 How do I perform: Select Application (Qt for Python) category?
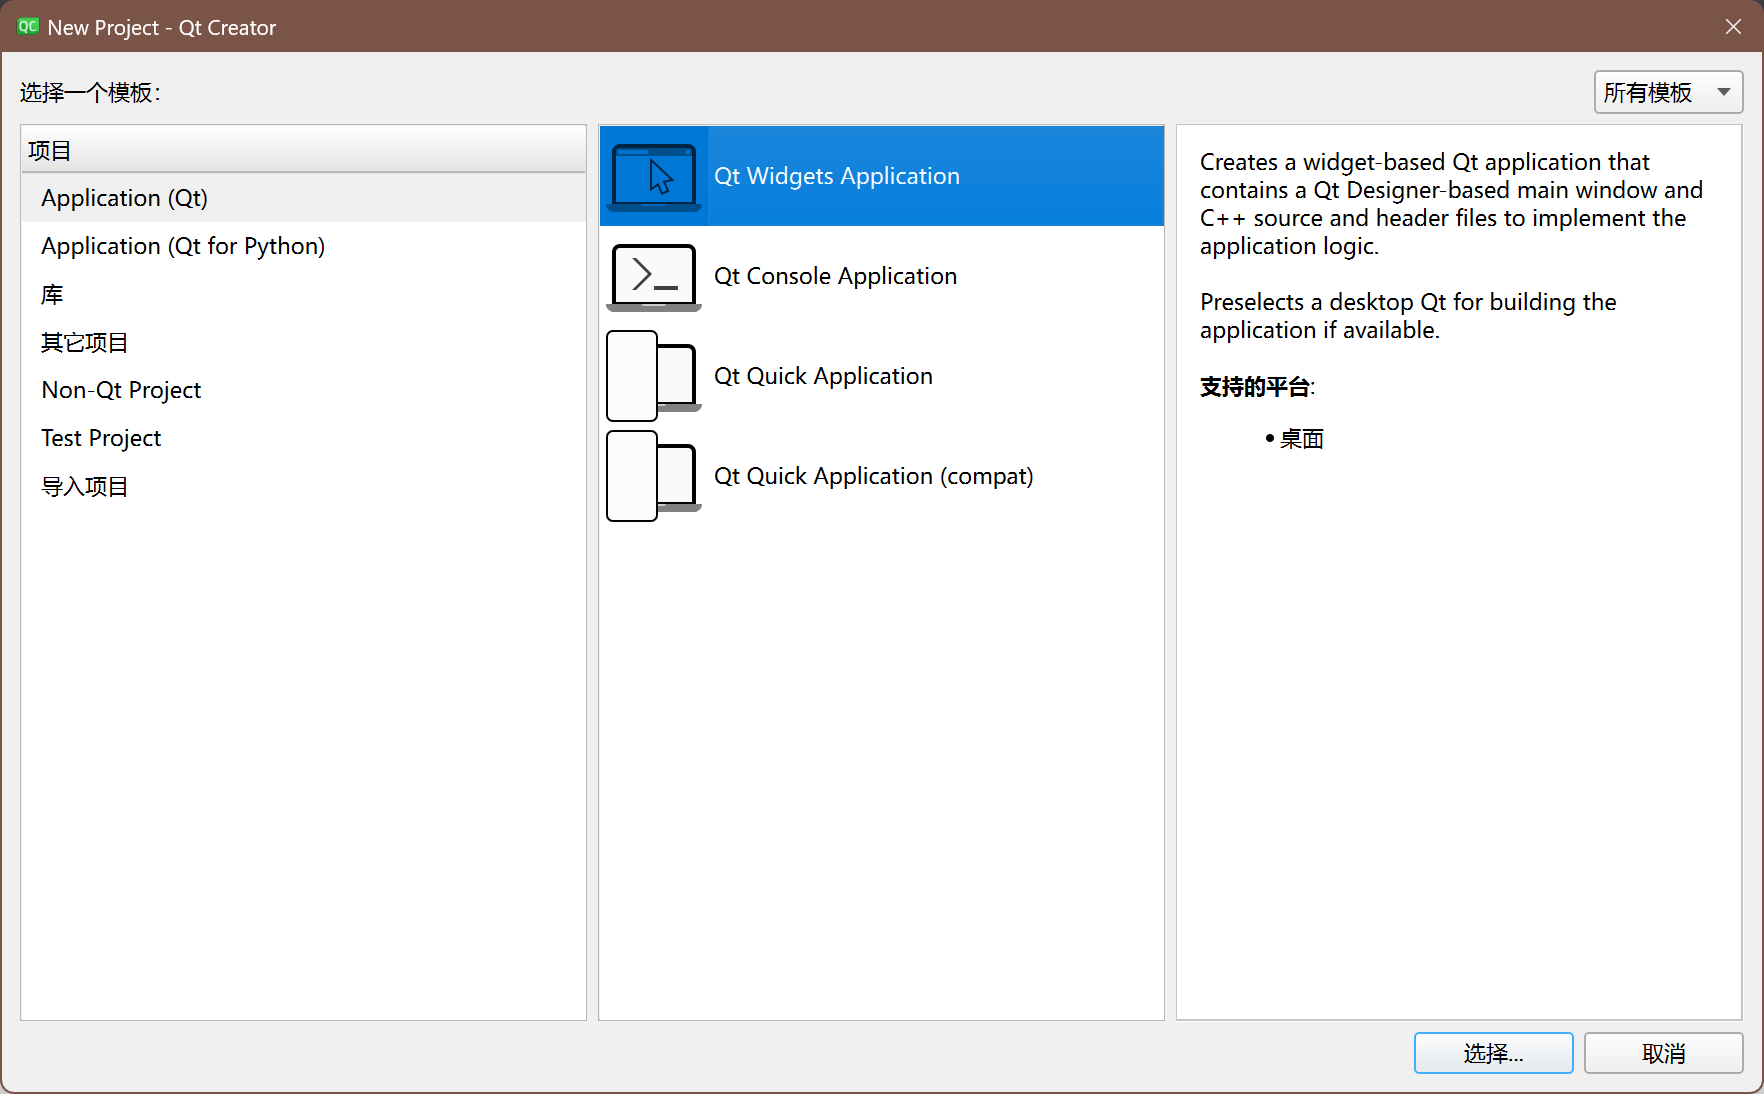click(304, 246)
